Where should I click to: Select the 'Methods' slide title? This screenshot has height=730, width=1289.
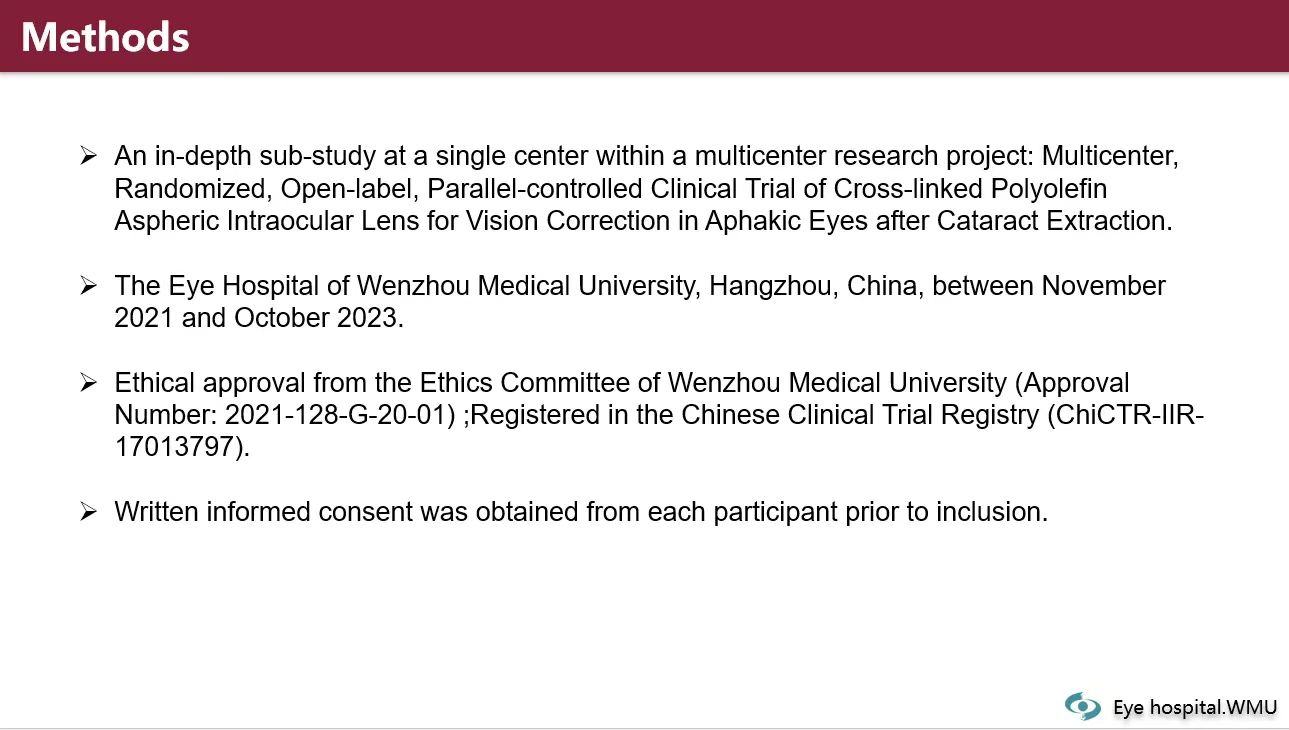105,37
